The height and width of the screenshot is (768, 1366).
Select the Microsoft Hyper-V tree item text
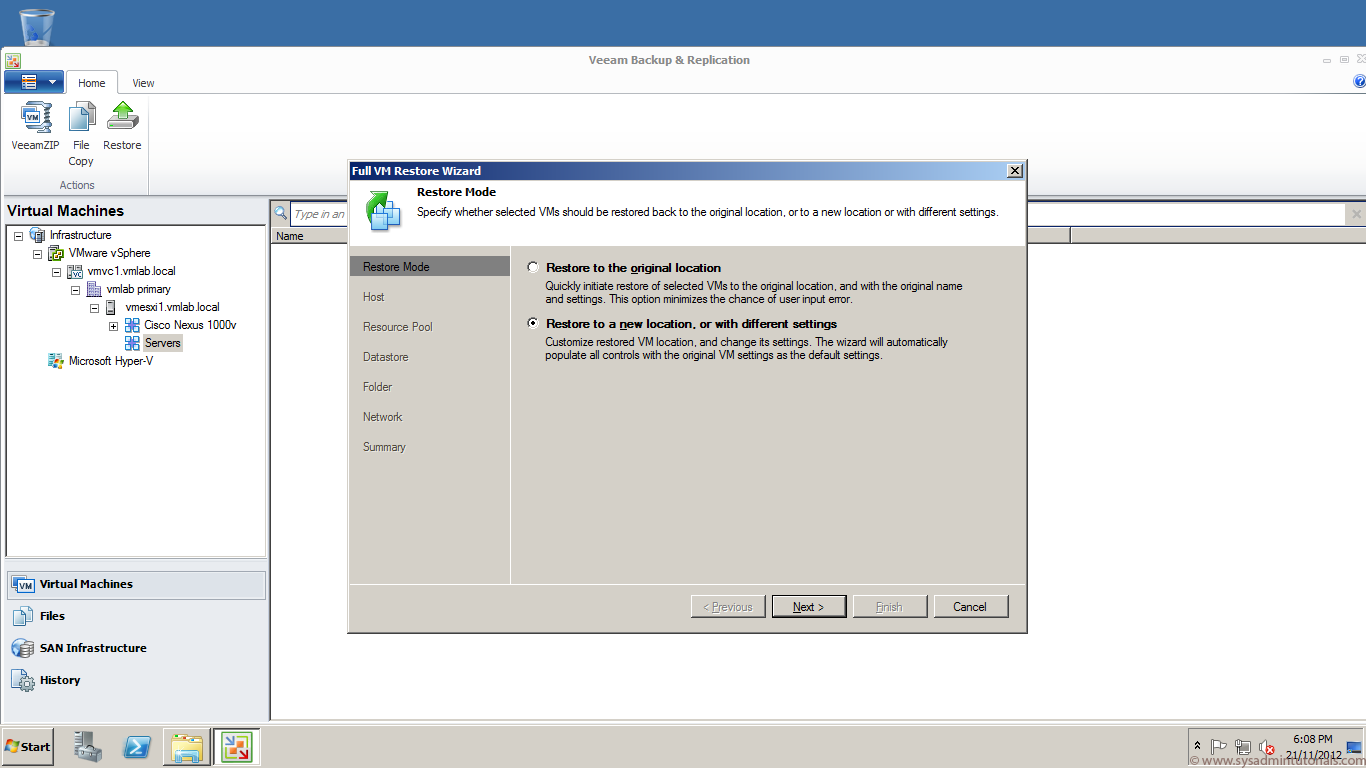[x=111, y=361]
